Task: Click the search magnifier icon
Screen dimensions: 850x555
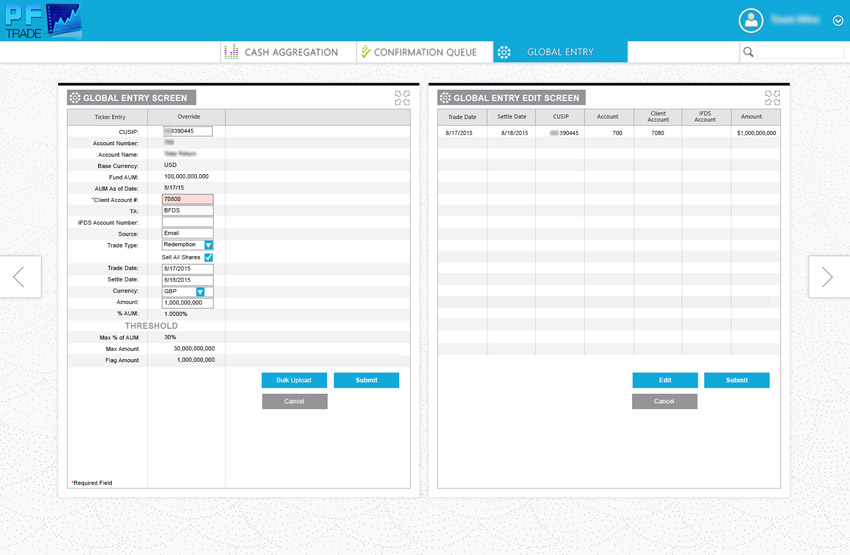Action: click(x=748, y=52)
